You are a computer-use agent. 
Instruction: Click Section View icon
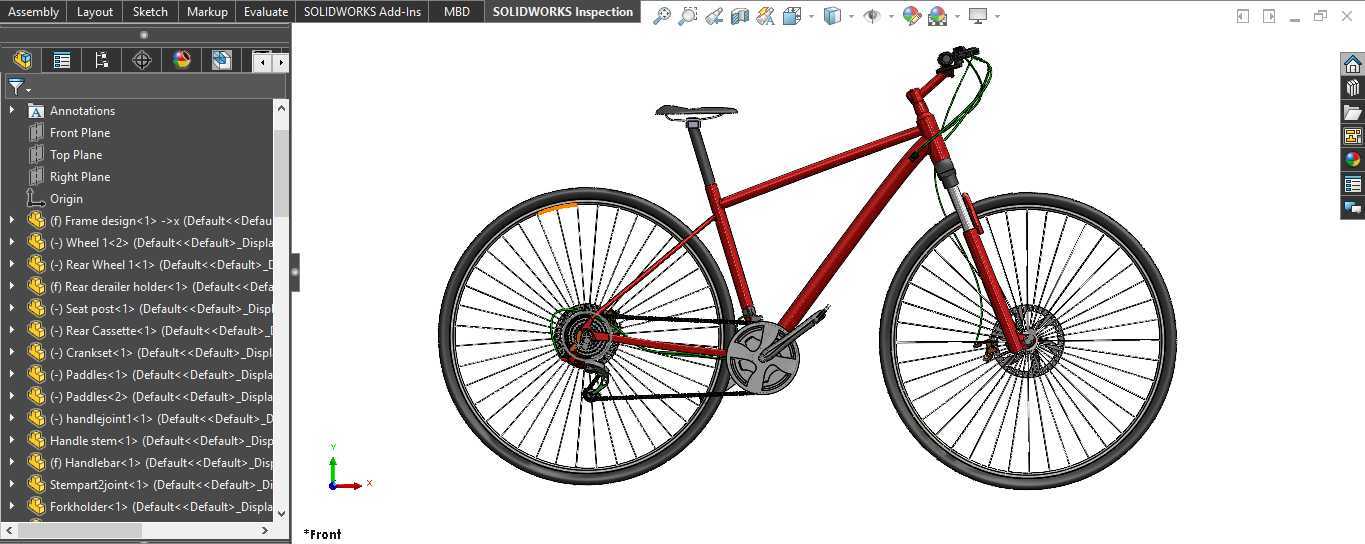739,16
